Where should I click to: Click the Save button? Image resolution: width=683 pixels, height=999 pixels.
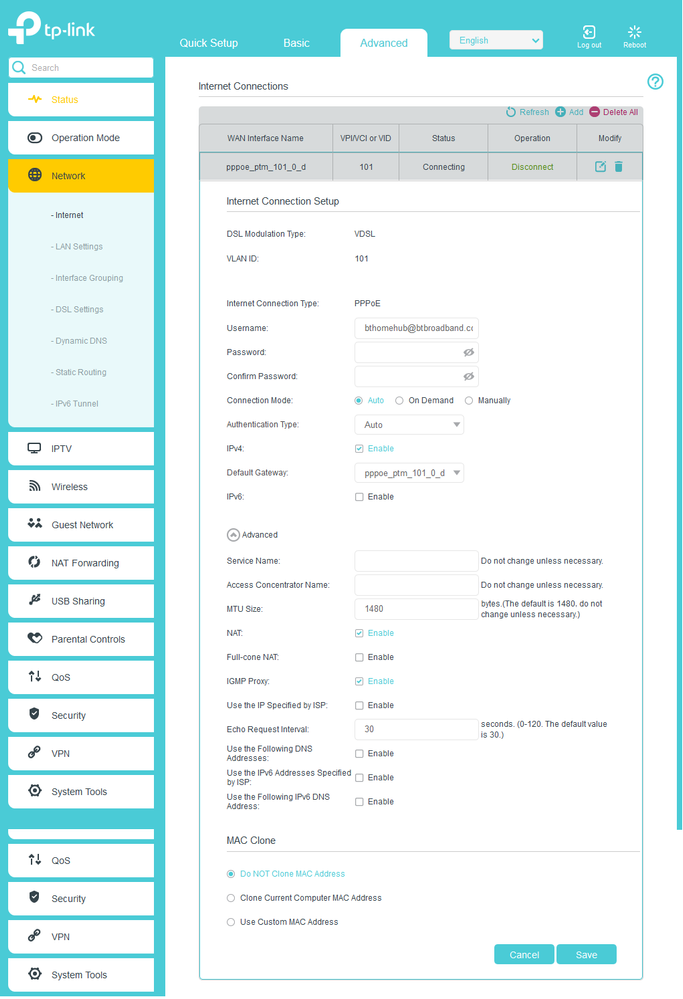586,955
